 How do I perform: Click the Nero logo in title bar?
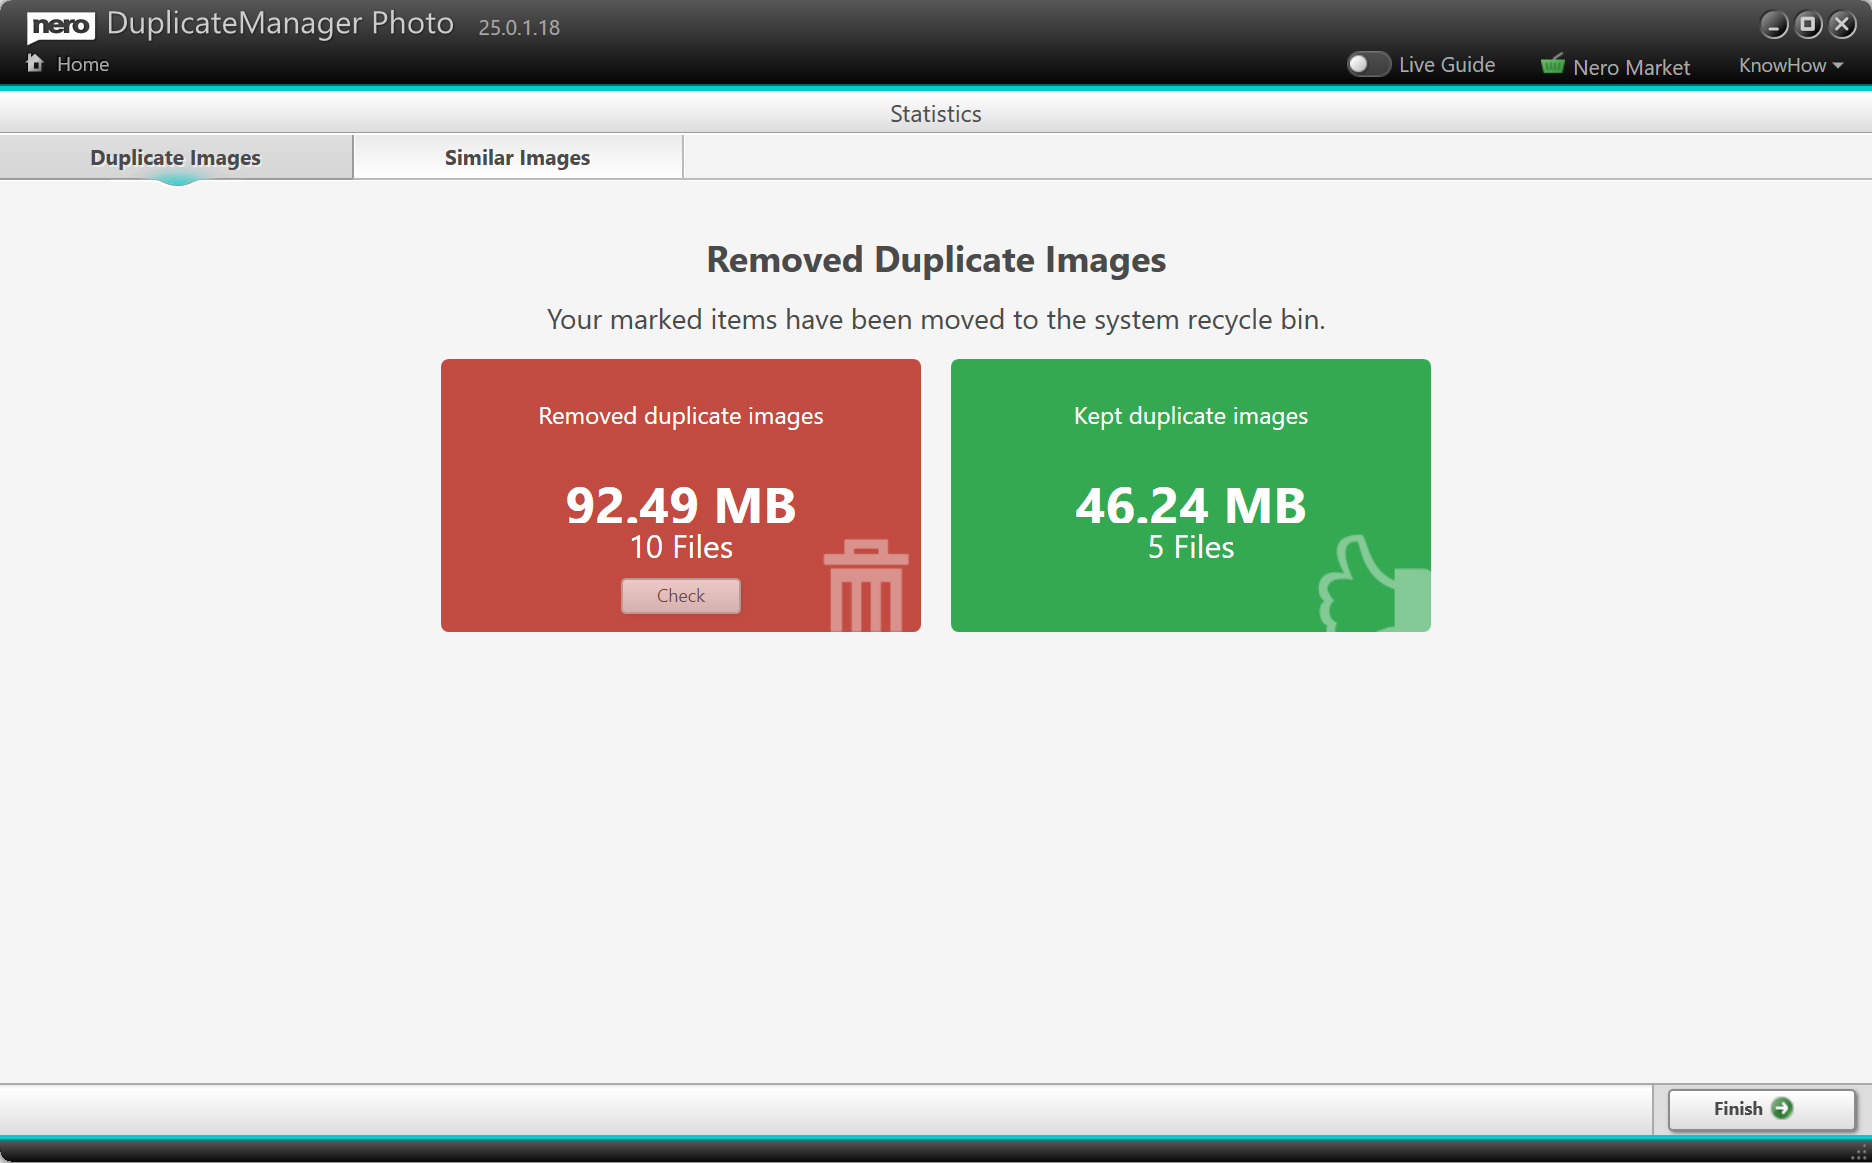click(61, 25)
